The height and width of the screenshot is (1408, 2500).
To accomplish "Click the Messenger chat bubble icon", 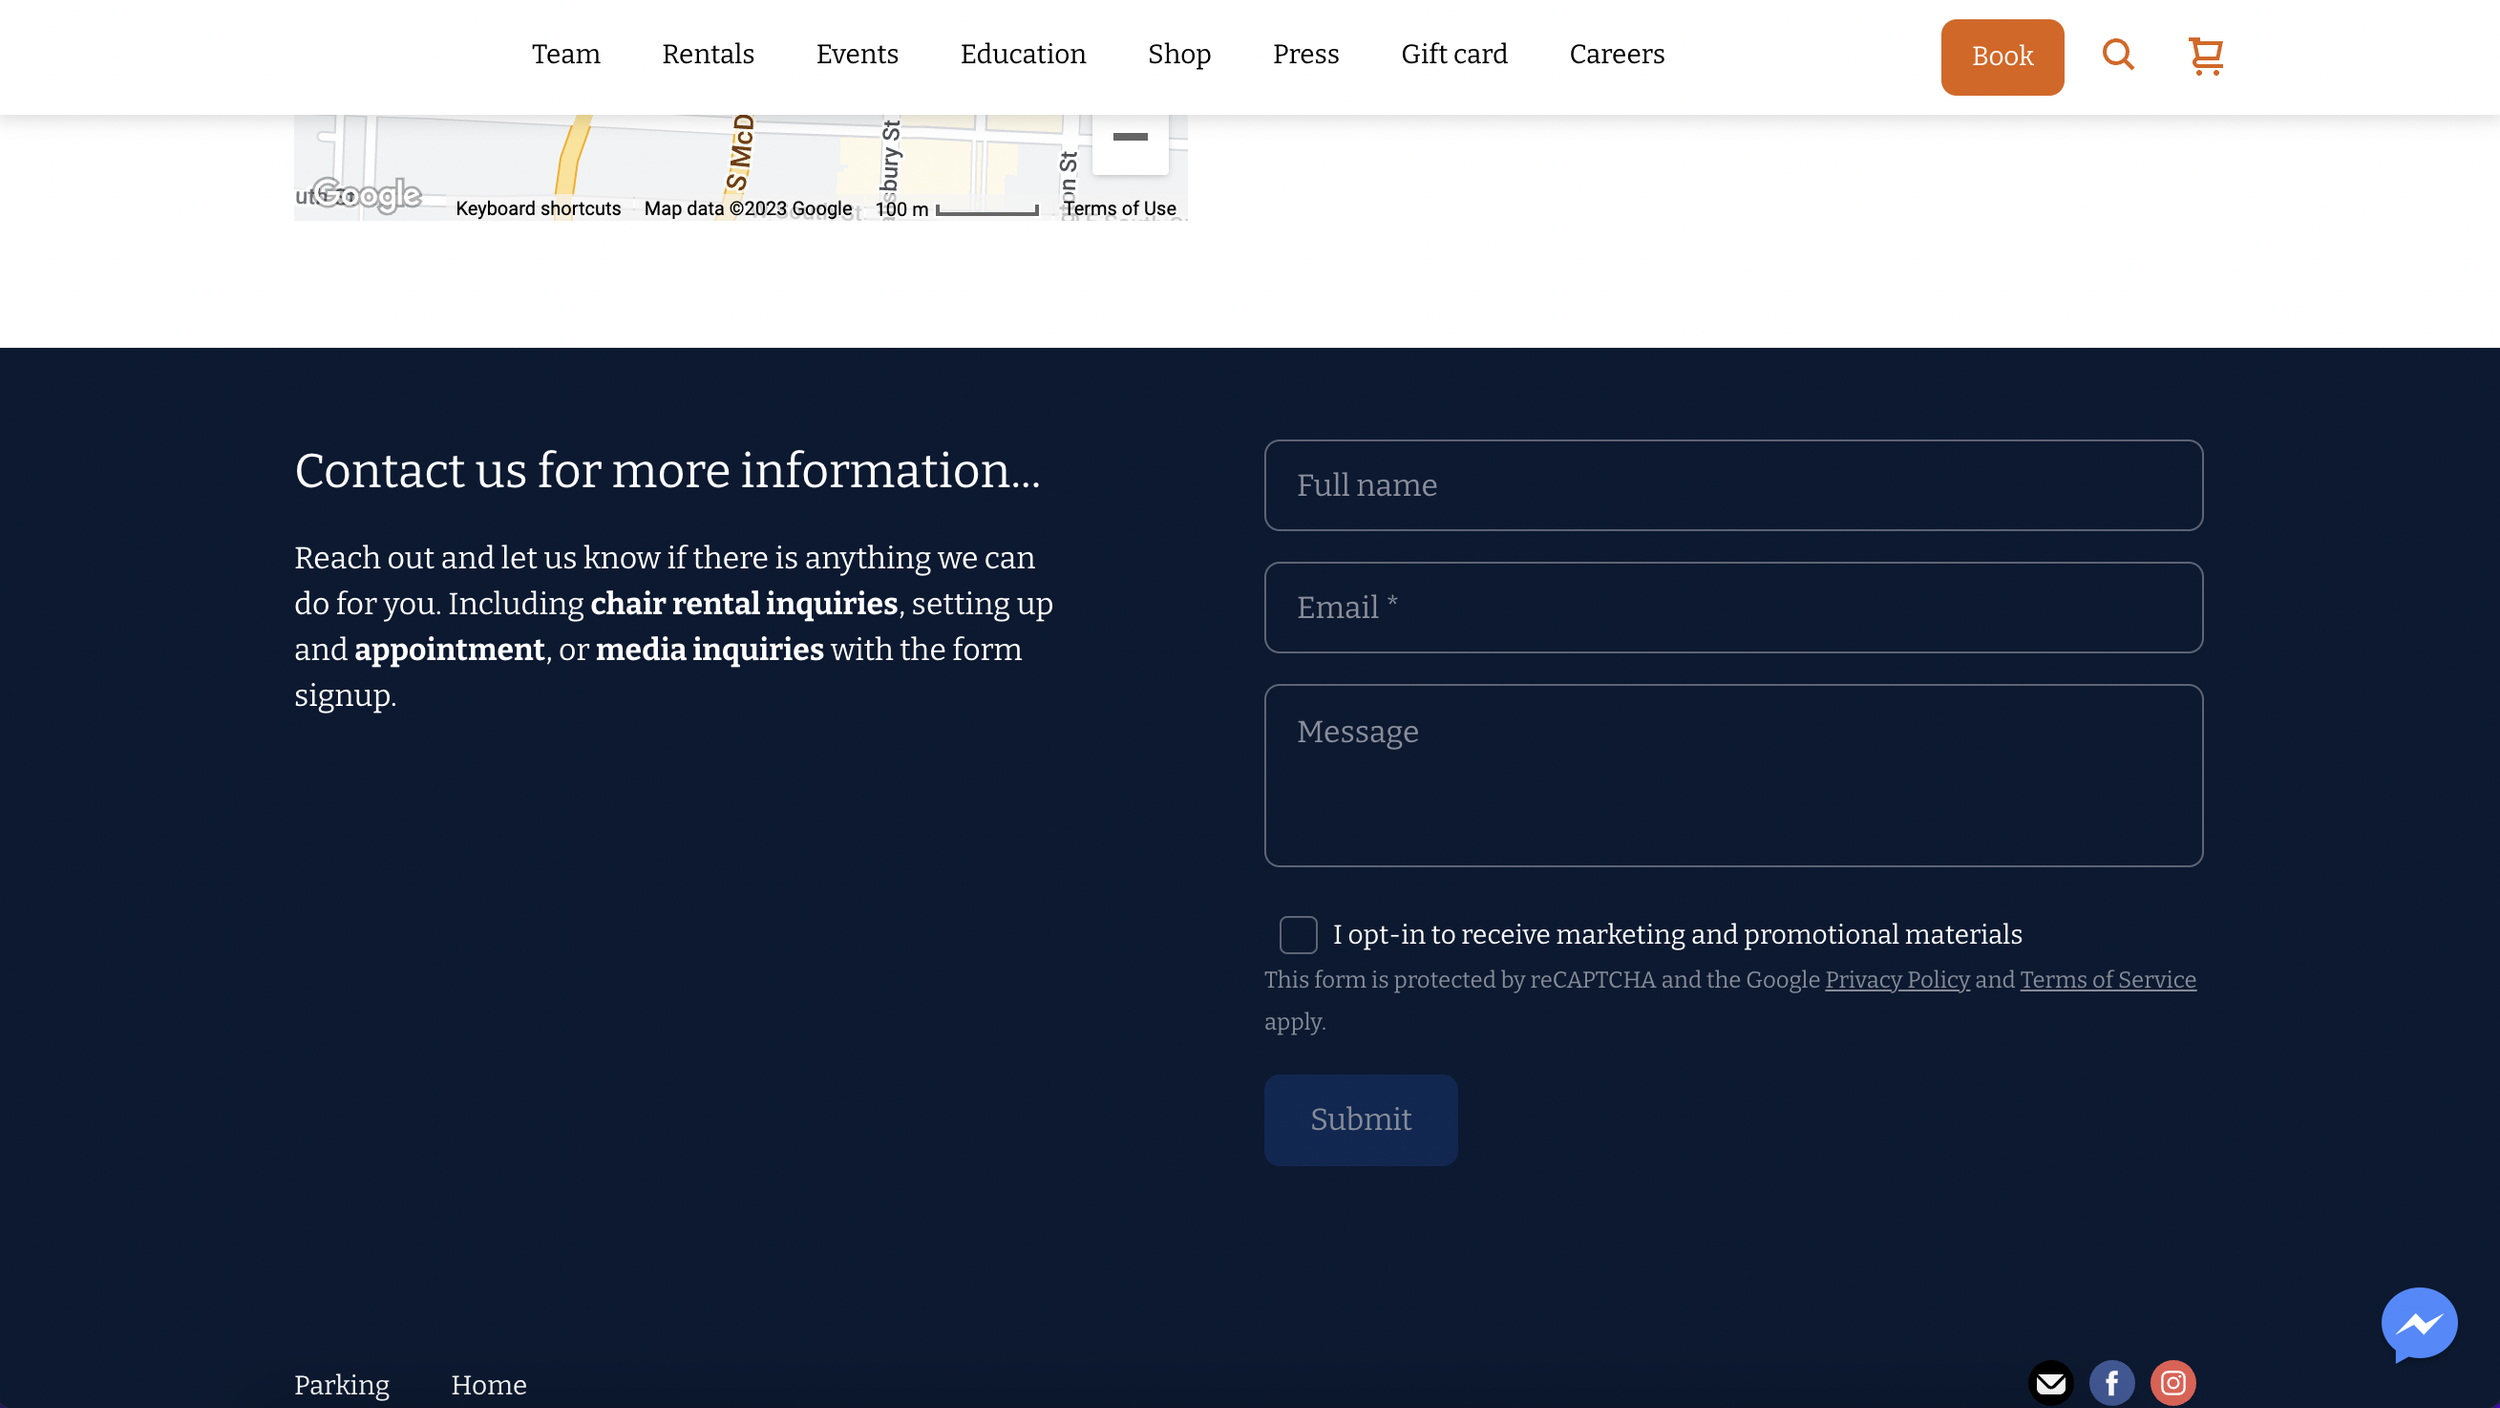I will [x=2418, y=1324].
